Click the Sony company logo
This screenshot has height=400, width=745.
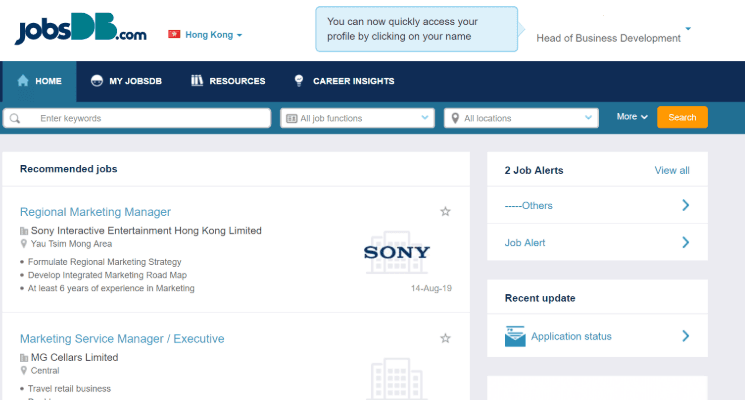pyautogui.click(x=397, y=252)
